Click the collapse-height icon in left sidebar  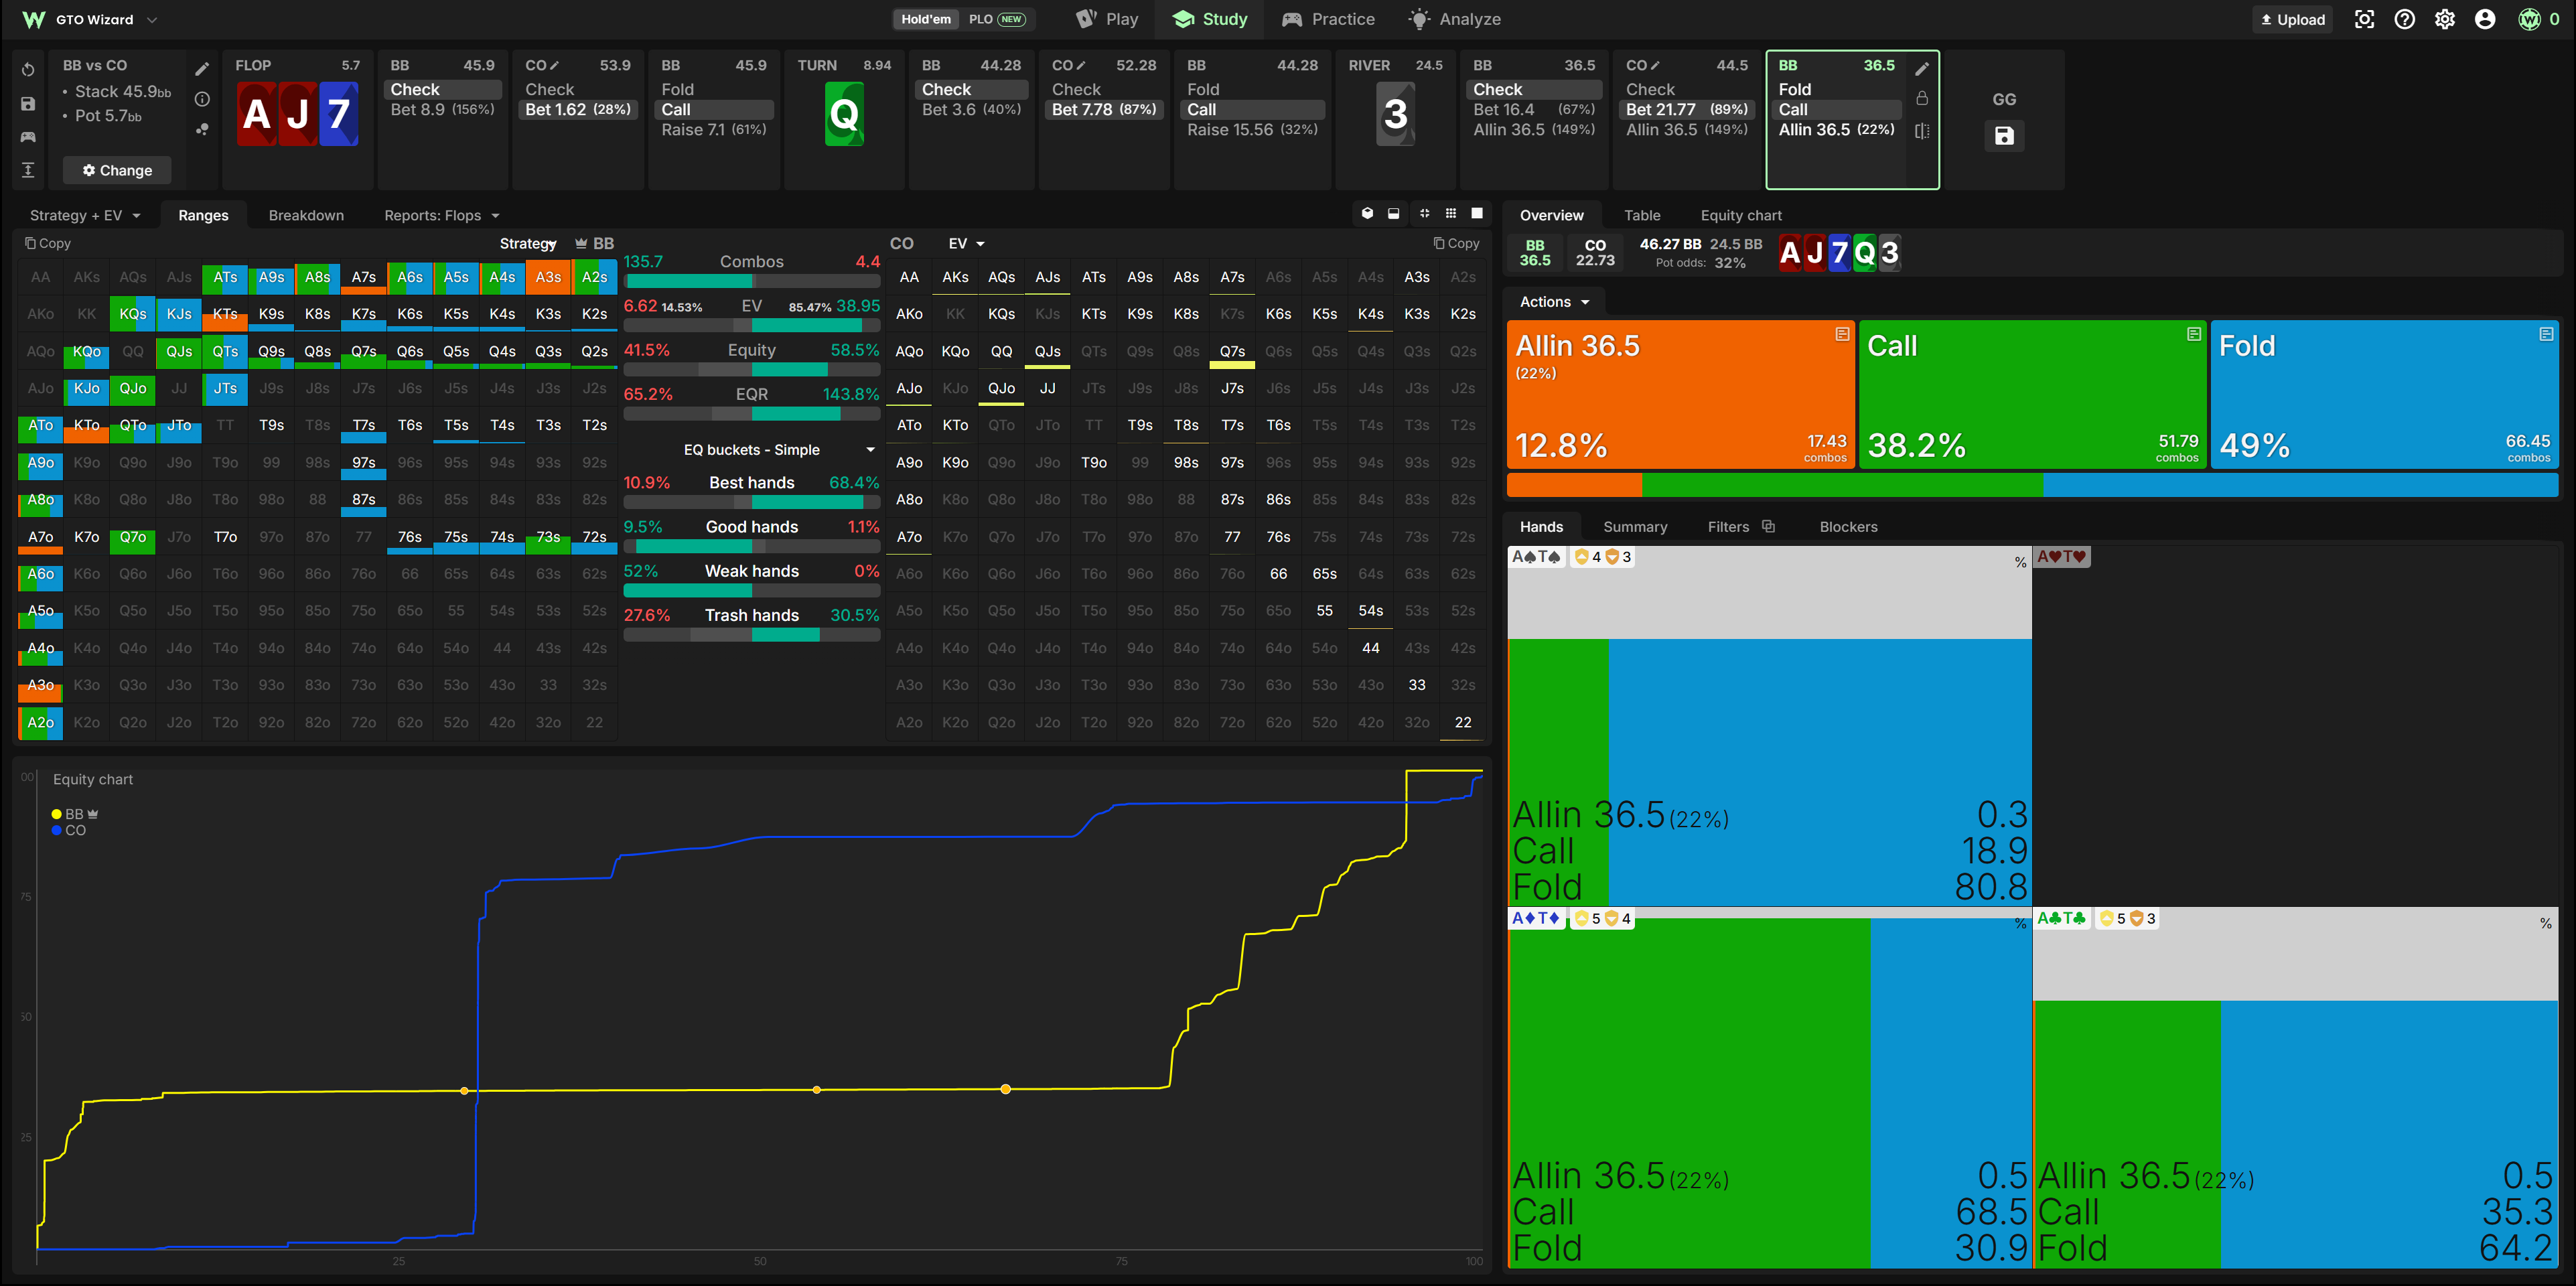point(28,170)
